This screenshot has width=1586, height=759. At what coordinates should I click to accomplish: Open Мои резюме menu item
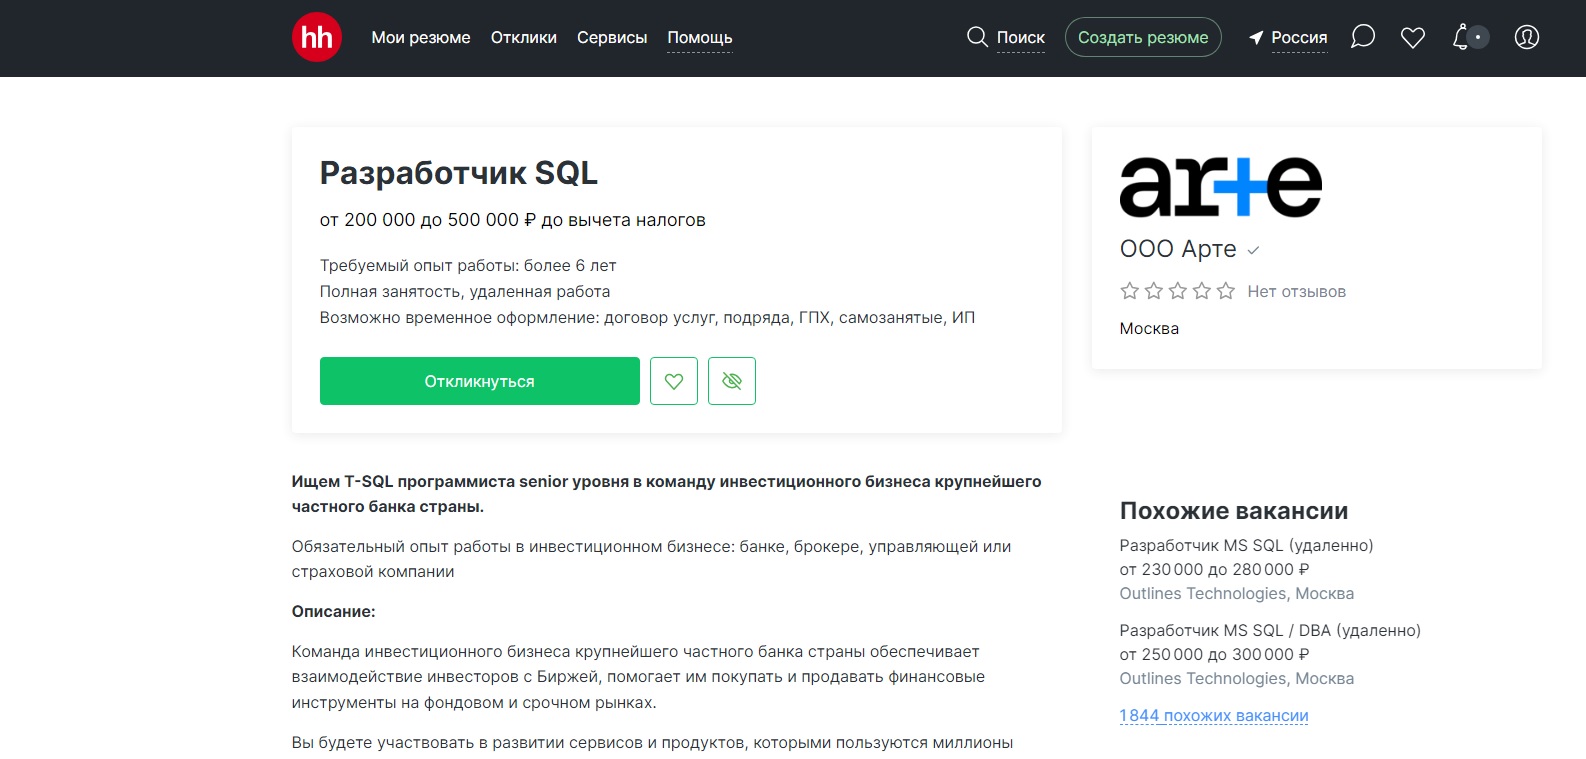[x=421, y=38]
